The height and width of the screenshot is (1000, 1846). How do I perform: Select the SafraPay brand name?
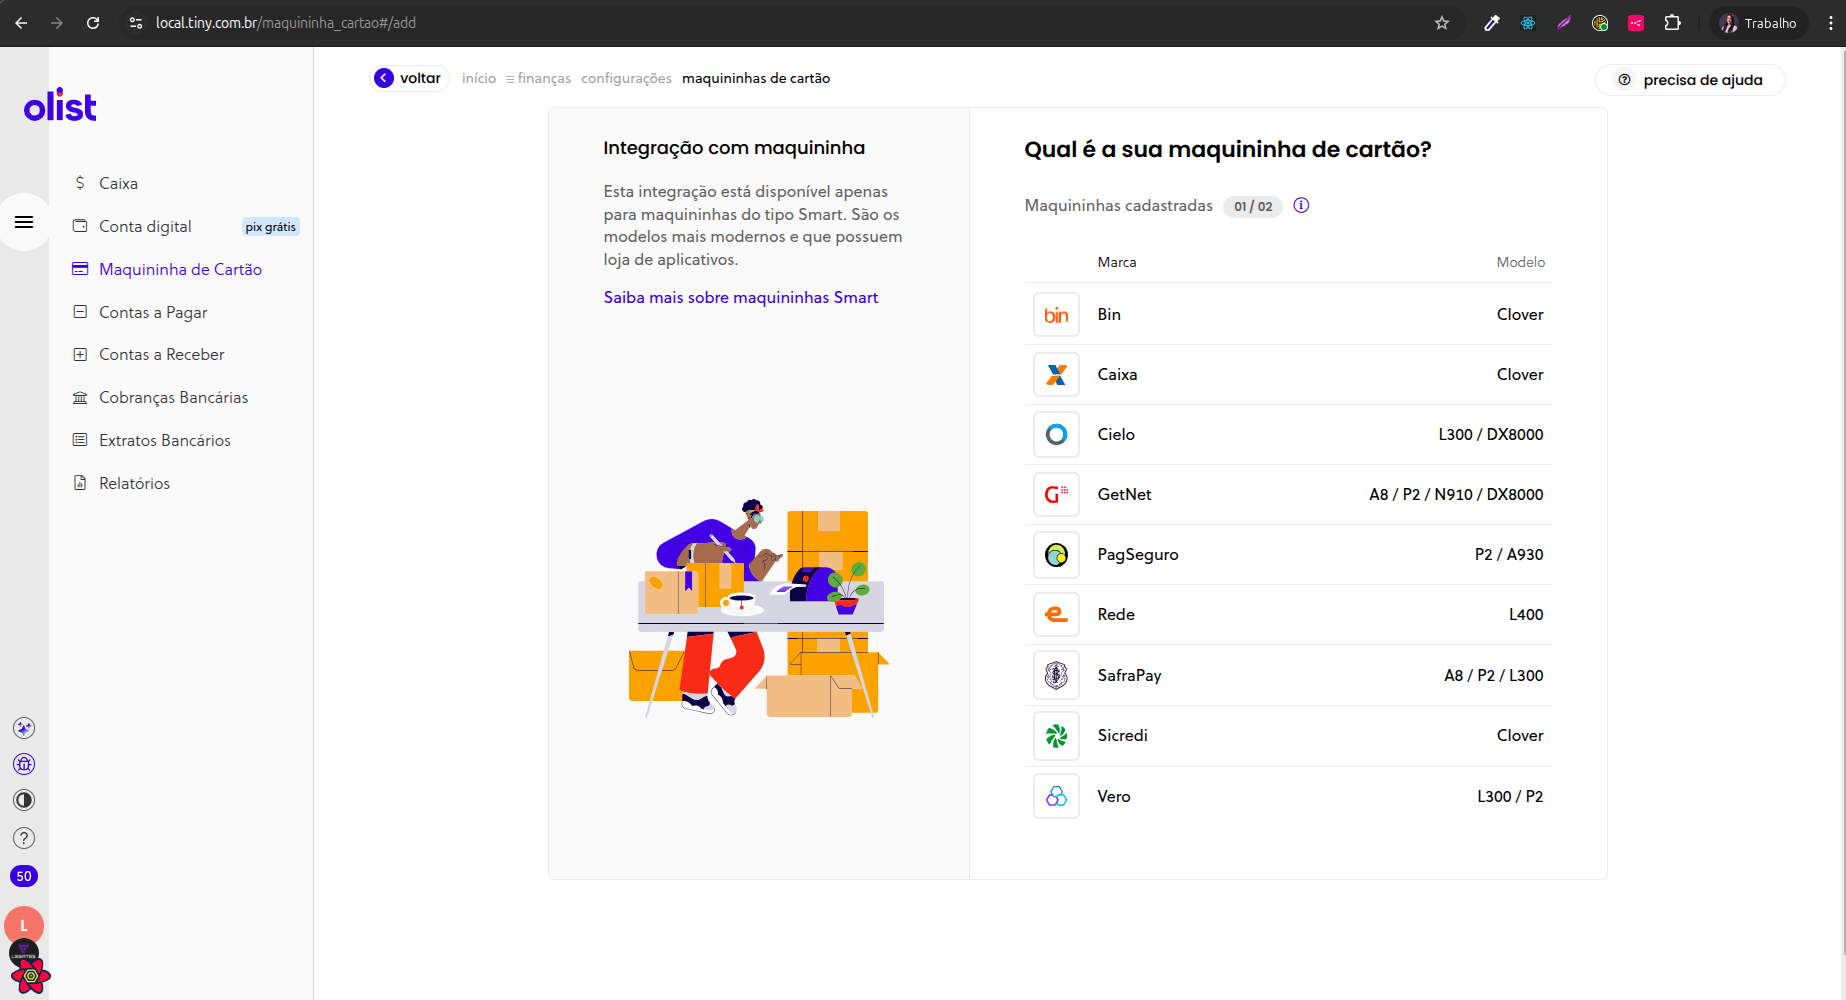point(1130,675)
